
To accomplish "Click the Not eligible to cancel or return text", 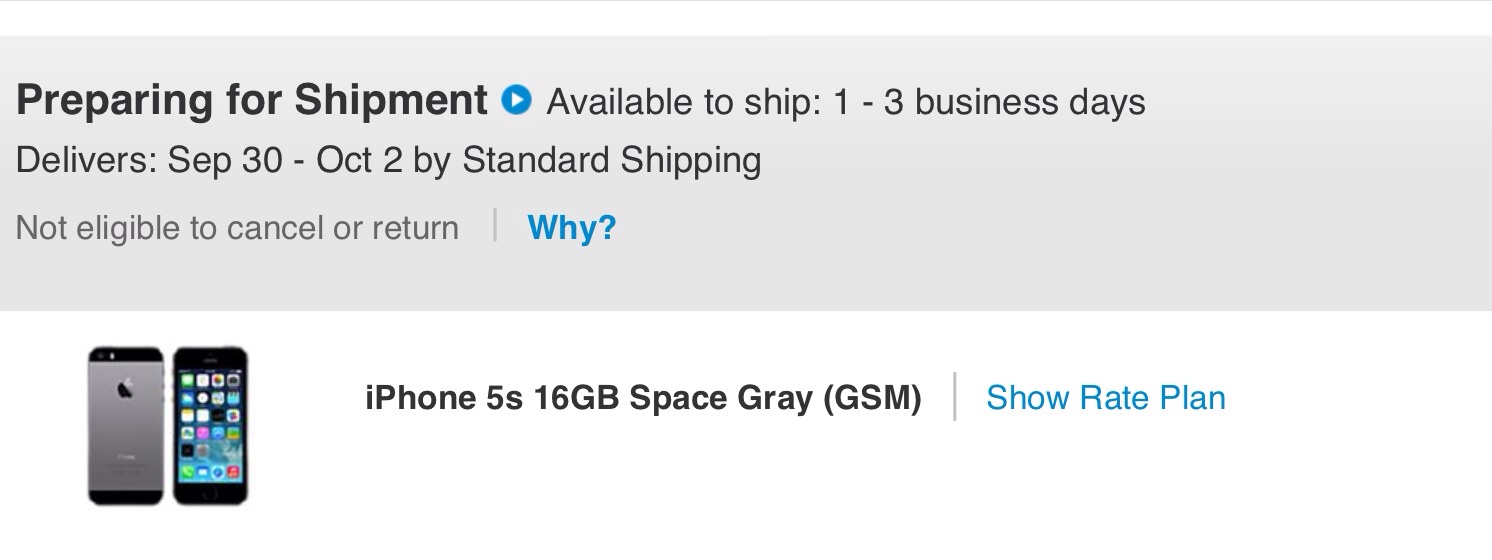I will [x=237, y=228].
